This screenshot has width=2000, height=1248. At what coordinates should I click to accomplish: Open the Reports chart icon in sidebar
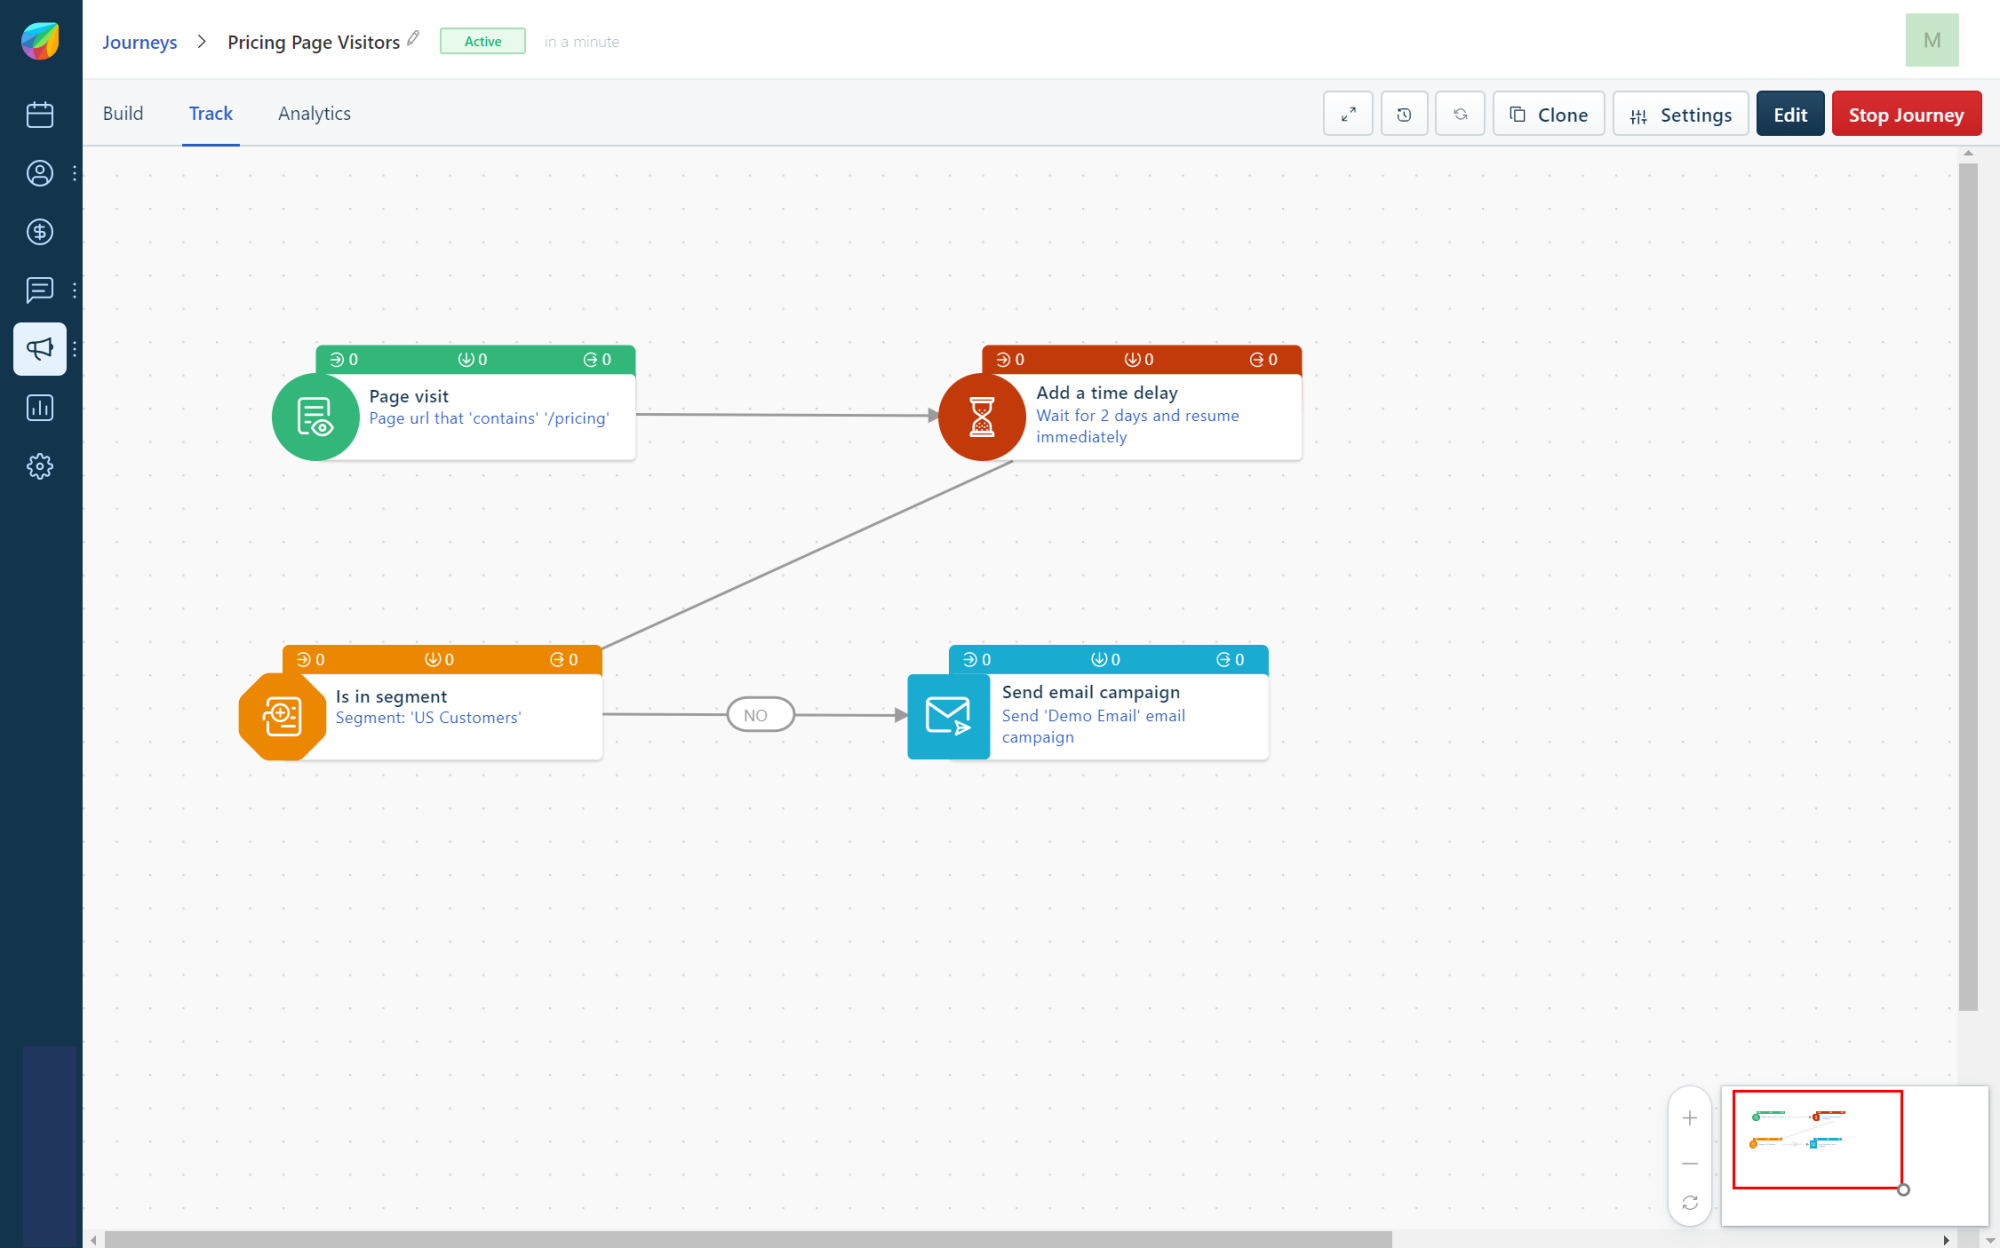click(x=40, y=408)
